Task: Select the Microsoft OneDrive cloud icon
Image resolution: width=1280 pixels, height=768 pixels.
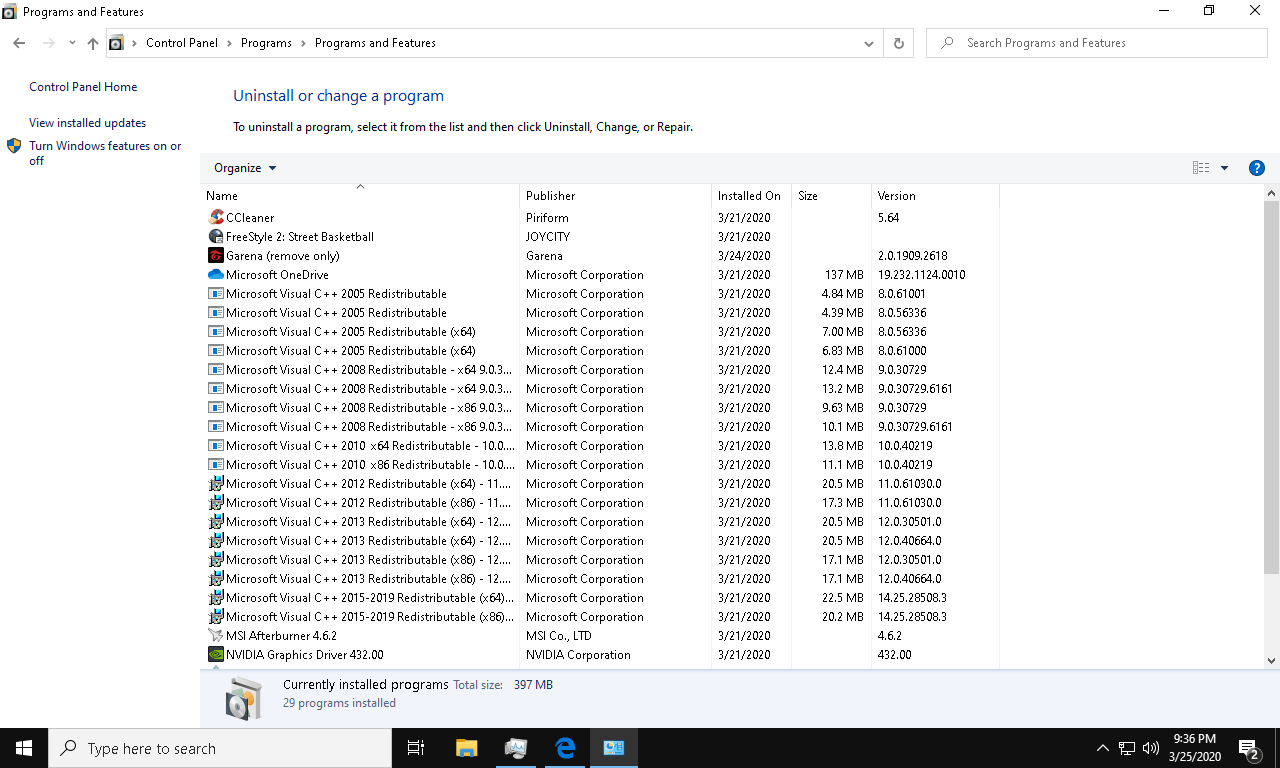Action: click(216, 275)
